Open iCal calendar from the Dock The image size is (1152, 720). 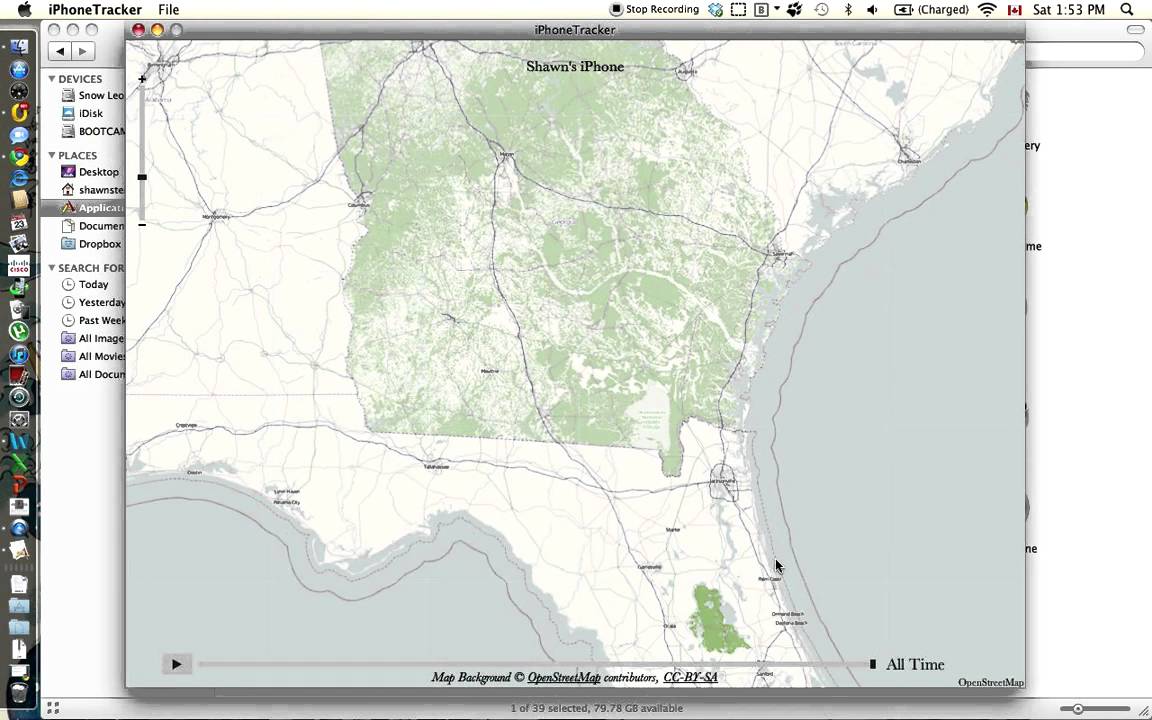(x=19, y=223)
